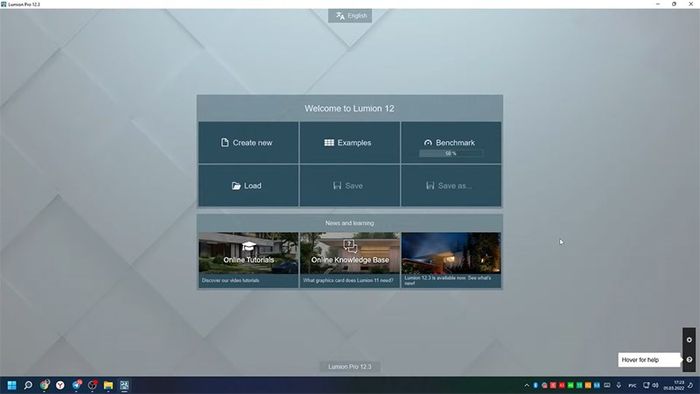
Task: Click the volume icon in the tray
Action: pyautogui.click(x=655, y=385)
